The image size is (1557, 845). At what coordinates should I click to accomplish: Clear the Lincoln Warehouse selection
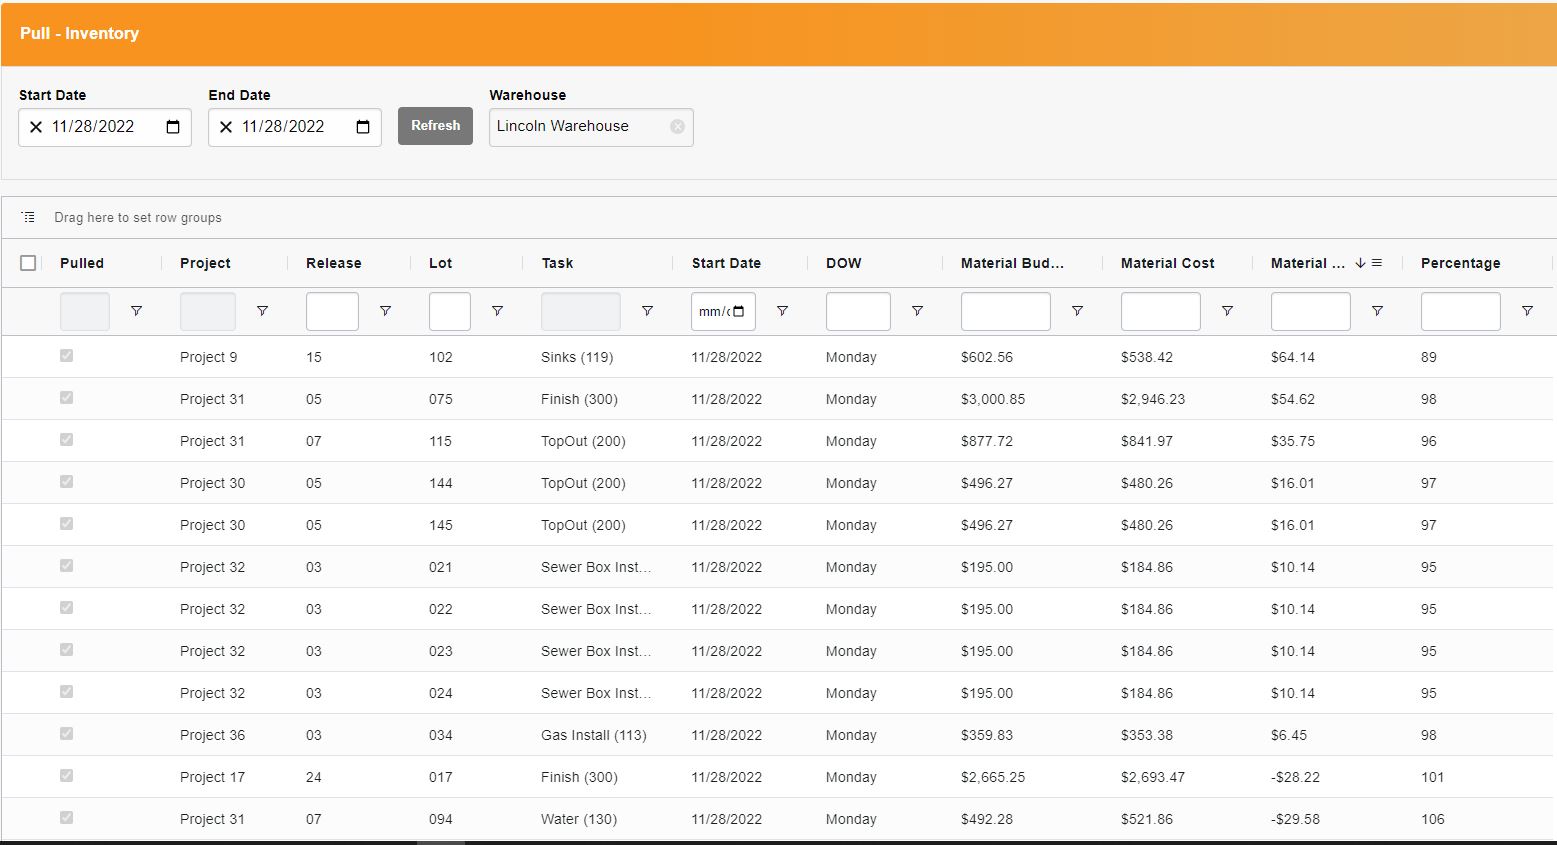(677, 127)
